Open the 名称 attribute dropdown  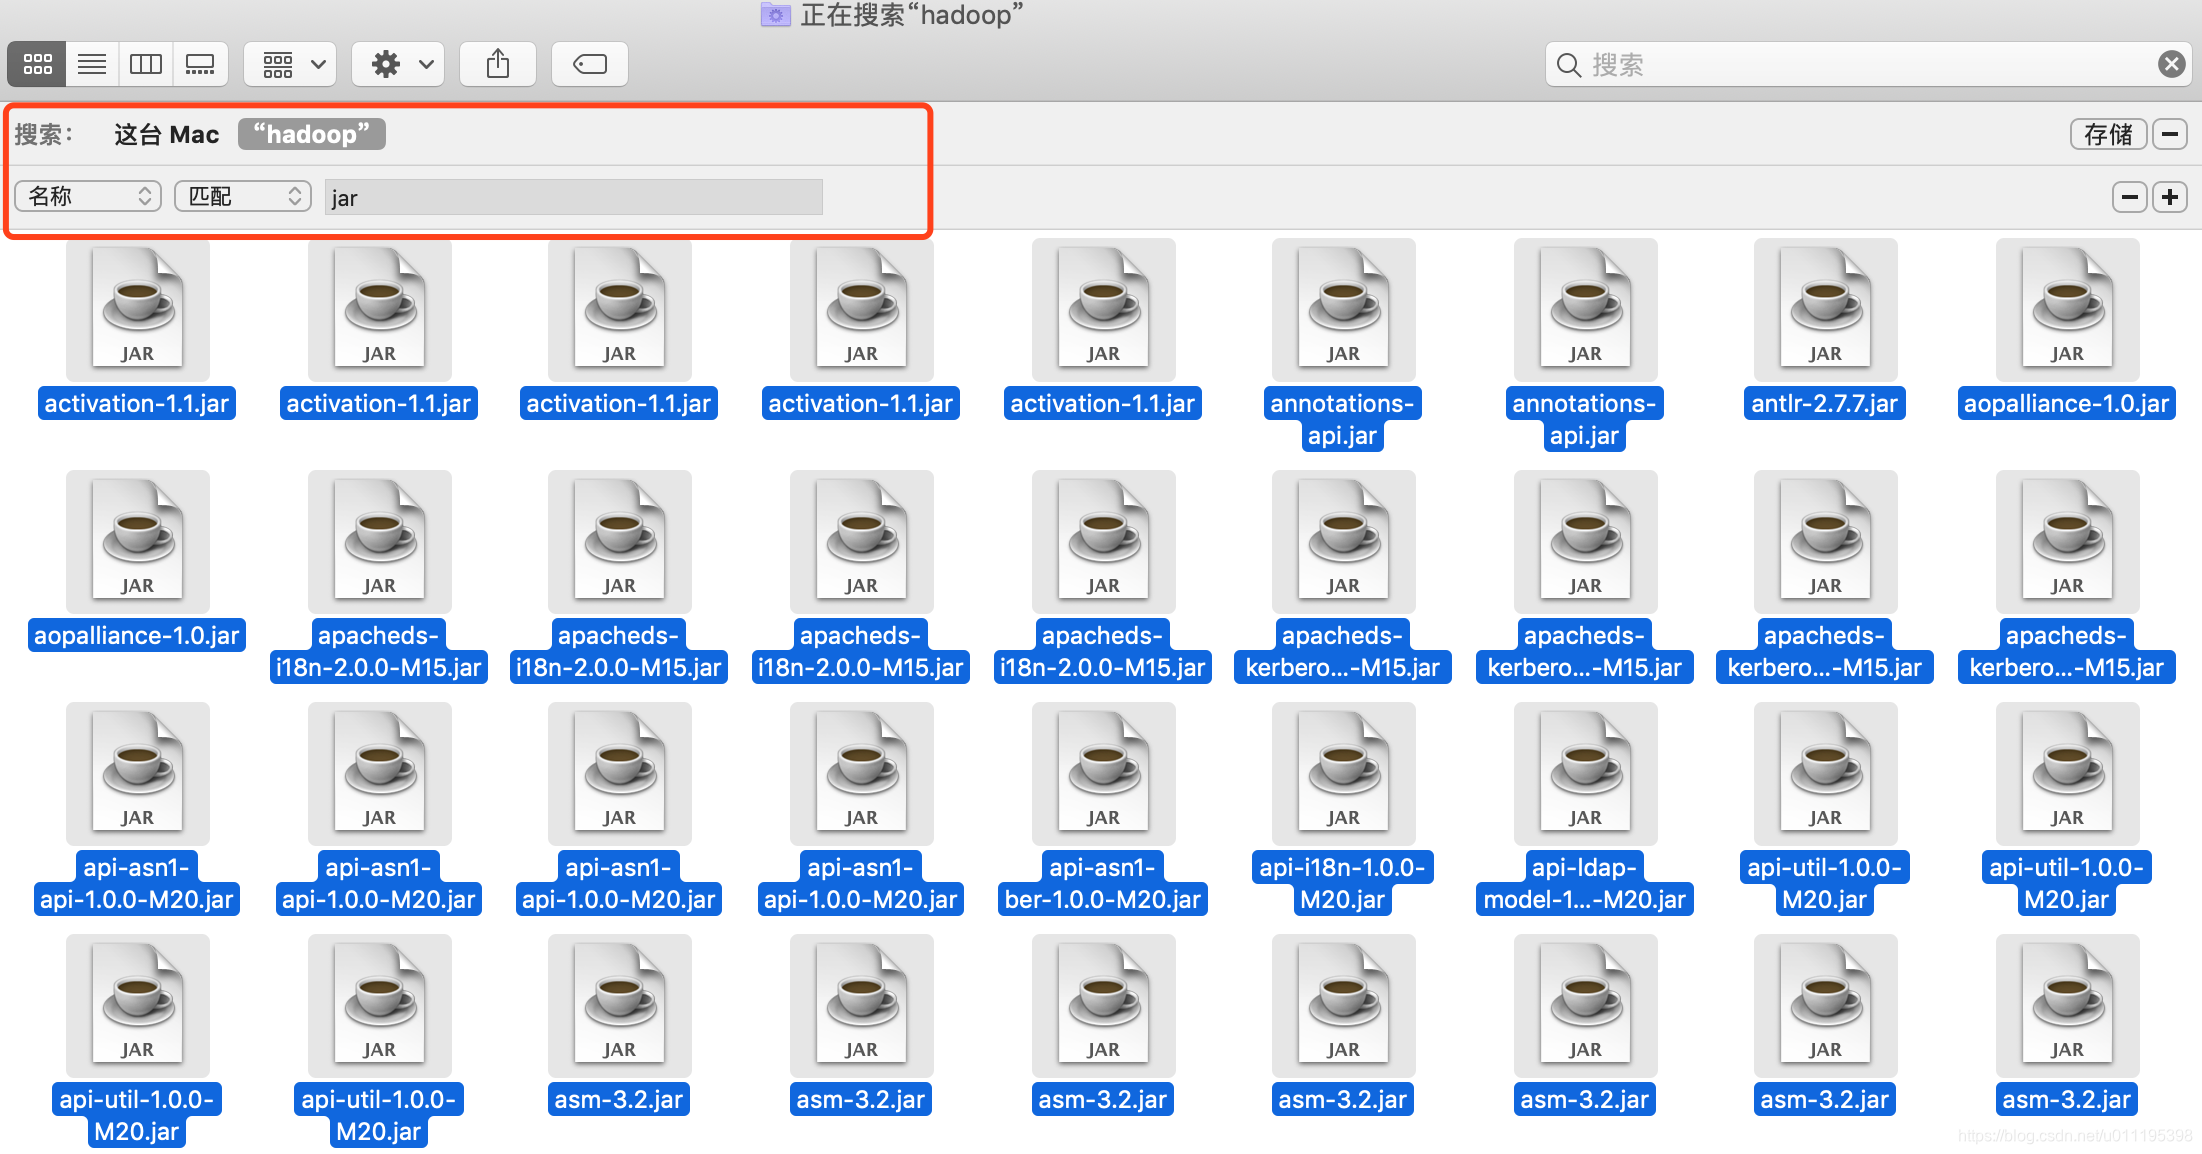tap(89, 196)
